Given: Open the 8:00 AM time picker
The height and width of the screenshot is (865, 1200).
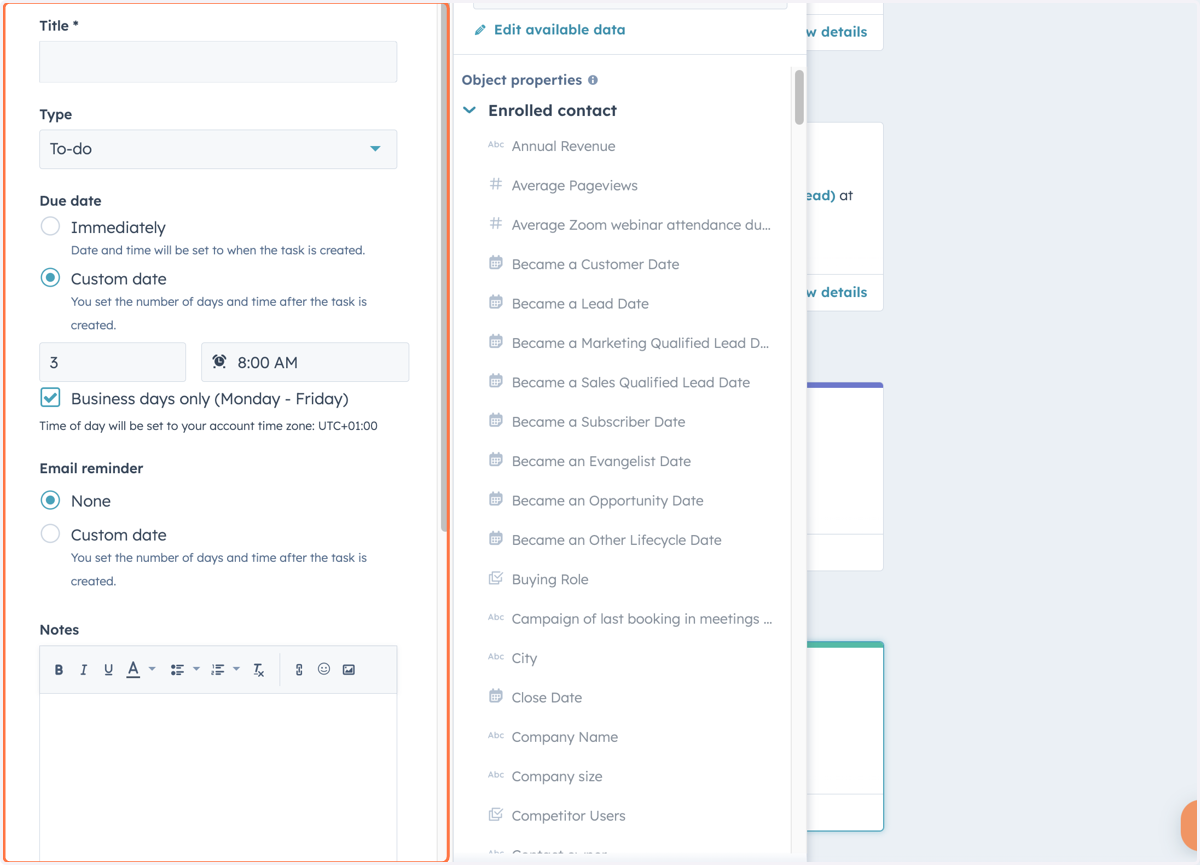Looking at the screenshot, I should pos(305,362).
